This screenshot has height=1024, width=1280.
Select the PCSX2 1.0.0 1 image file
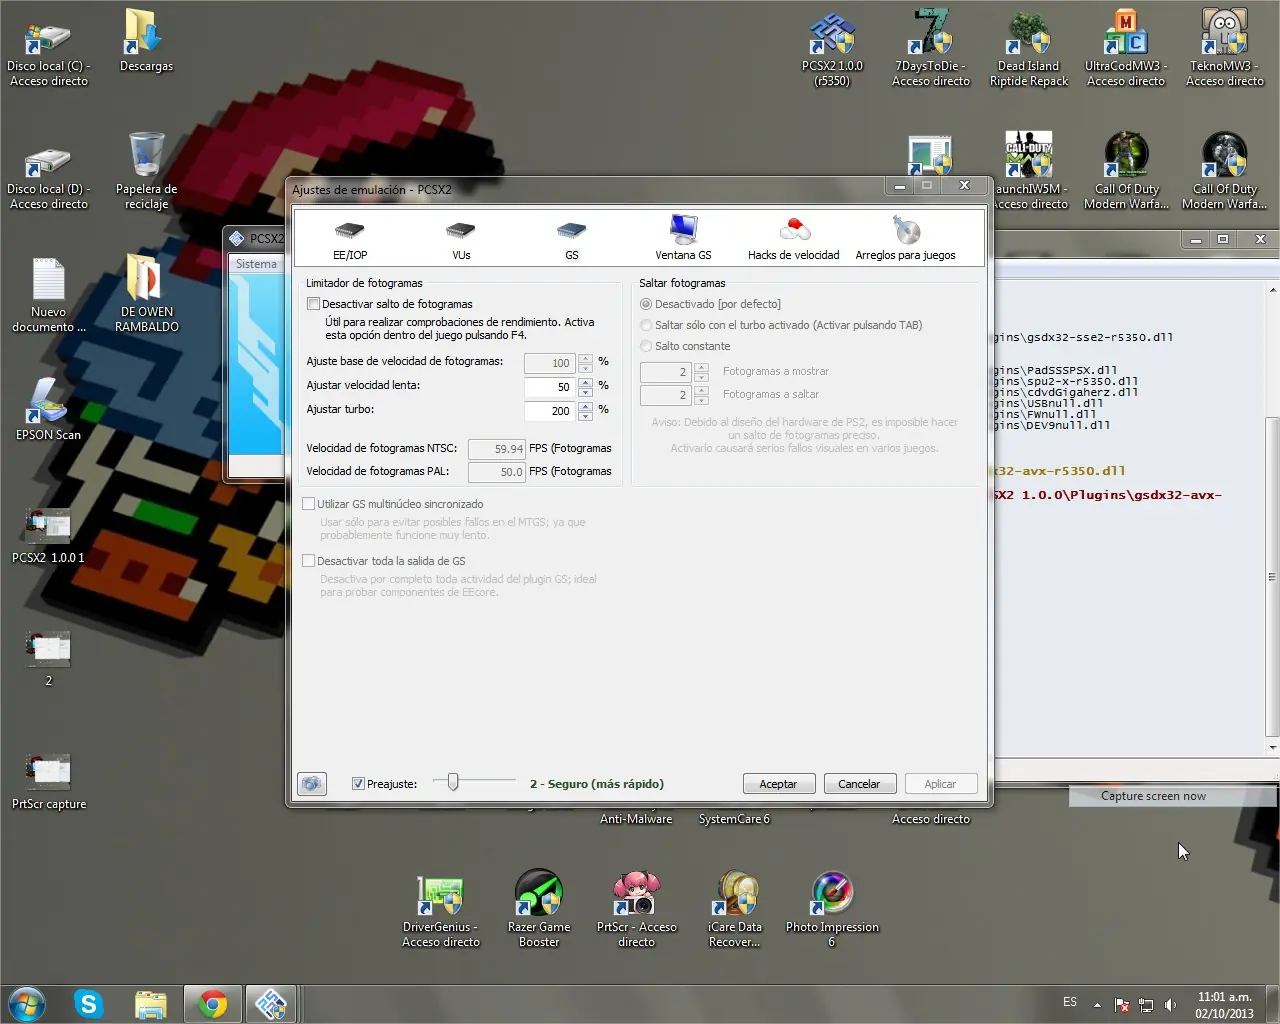click(48, 536)
